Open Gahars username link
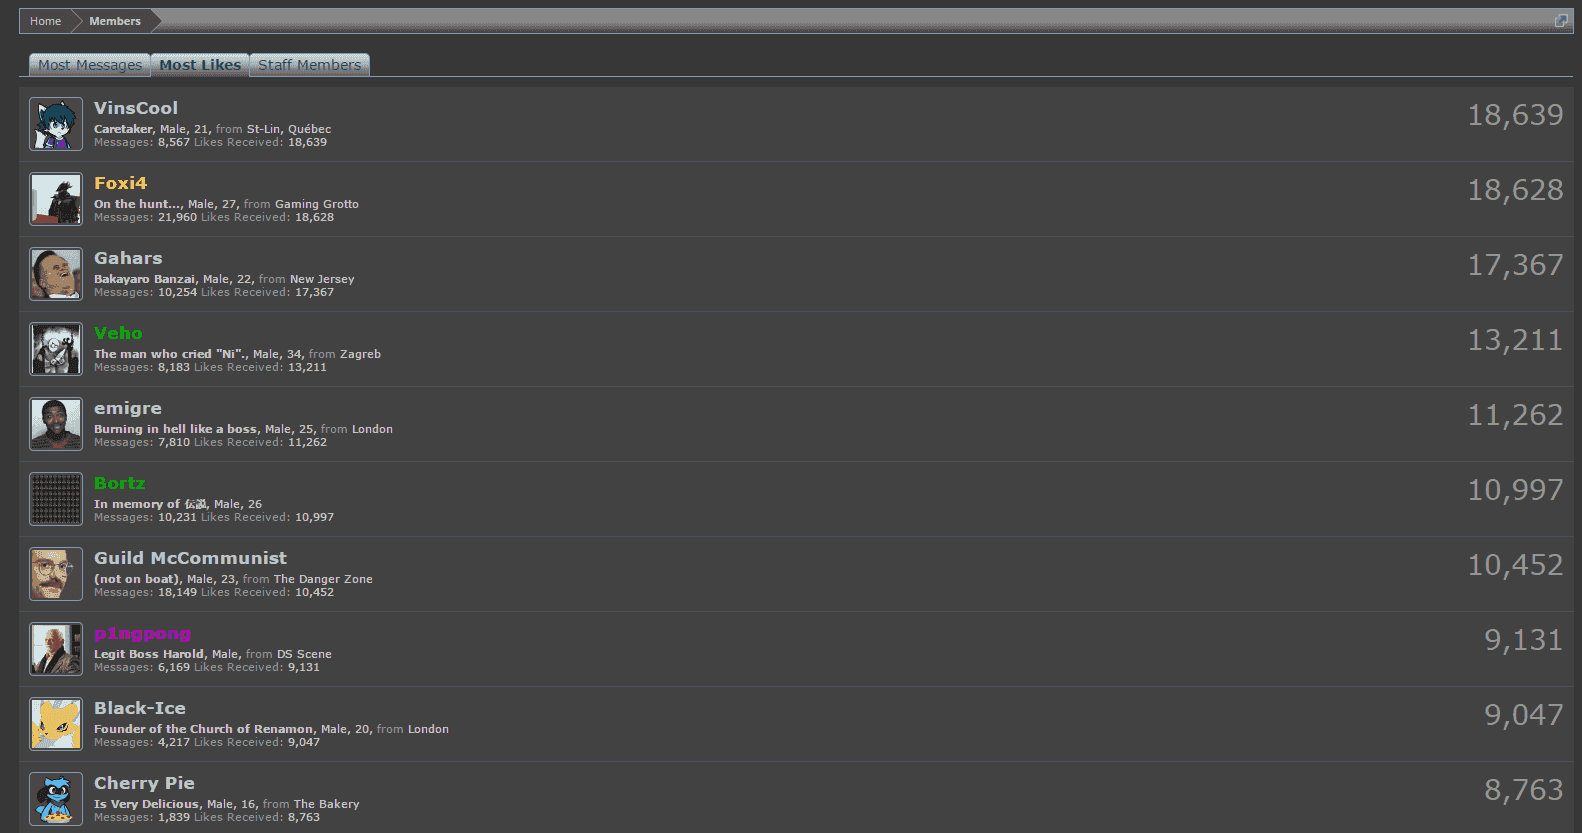 [128, 258]
